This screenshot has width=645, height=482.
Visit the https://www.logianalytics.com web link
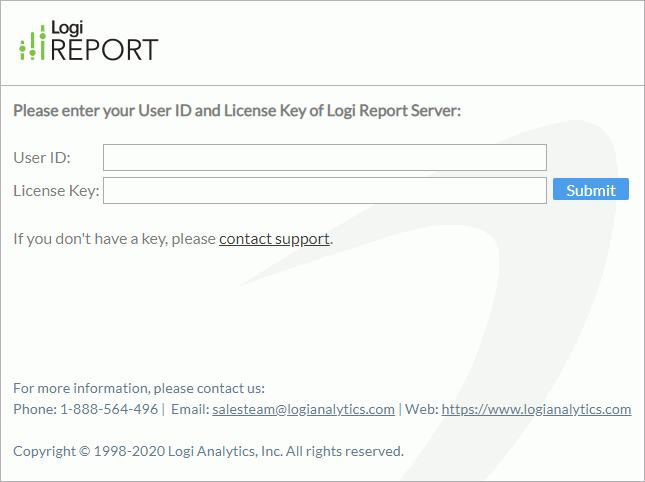pyautogui.click(x=536, y=409)
